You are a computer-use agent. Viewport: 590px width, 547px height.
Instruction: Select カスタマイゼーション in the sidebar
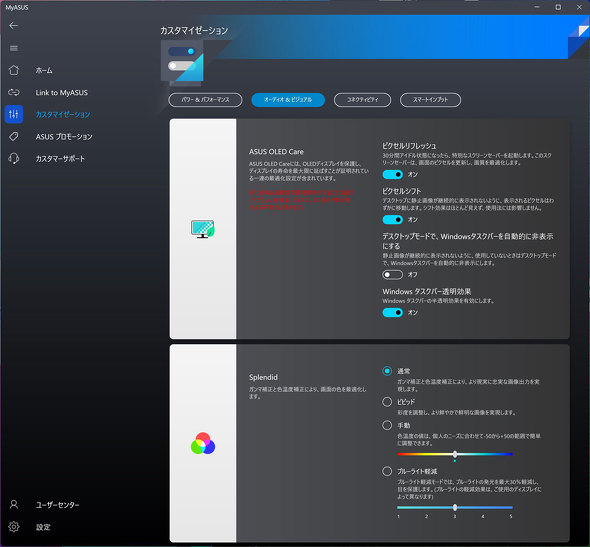(63, 114)
